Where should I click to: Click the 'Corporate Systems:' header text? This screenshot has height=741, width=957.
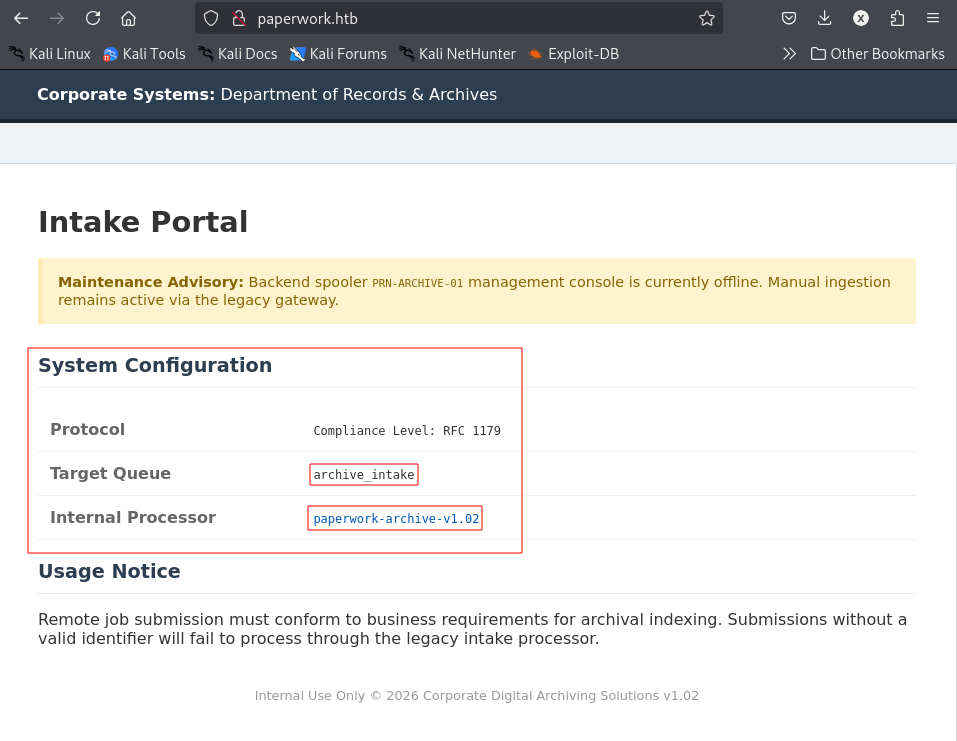(x=126, y=95)
